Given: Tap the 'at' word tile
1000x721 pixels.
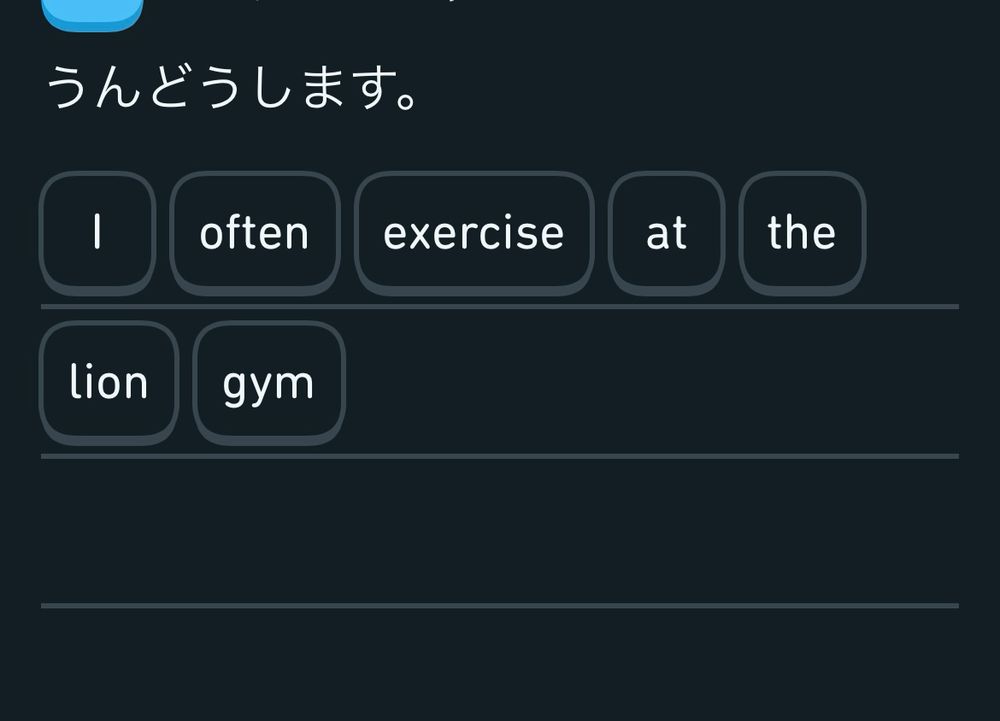Looking at the screenshot, I should (x=666, y=233).
